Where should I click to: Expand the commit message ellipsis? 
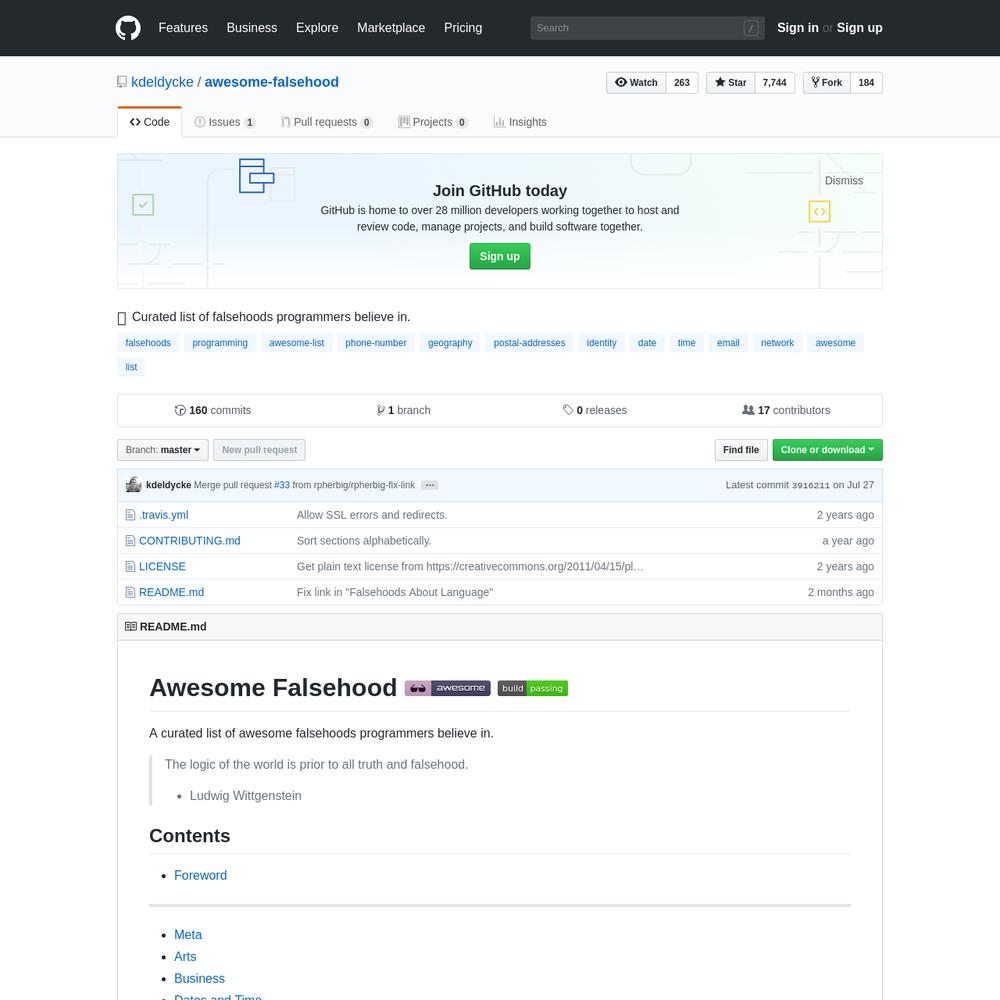(430, 485)
